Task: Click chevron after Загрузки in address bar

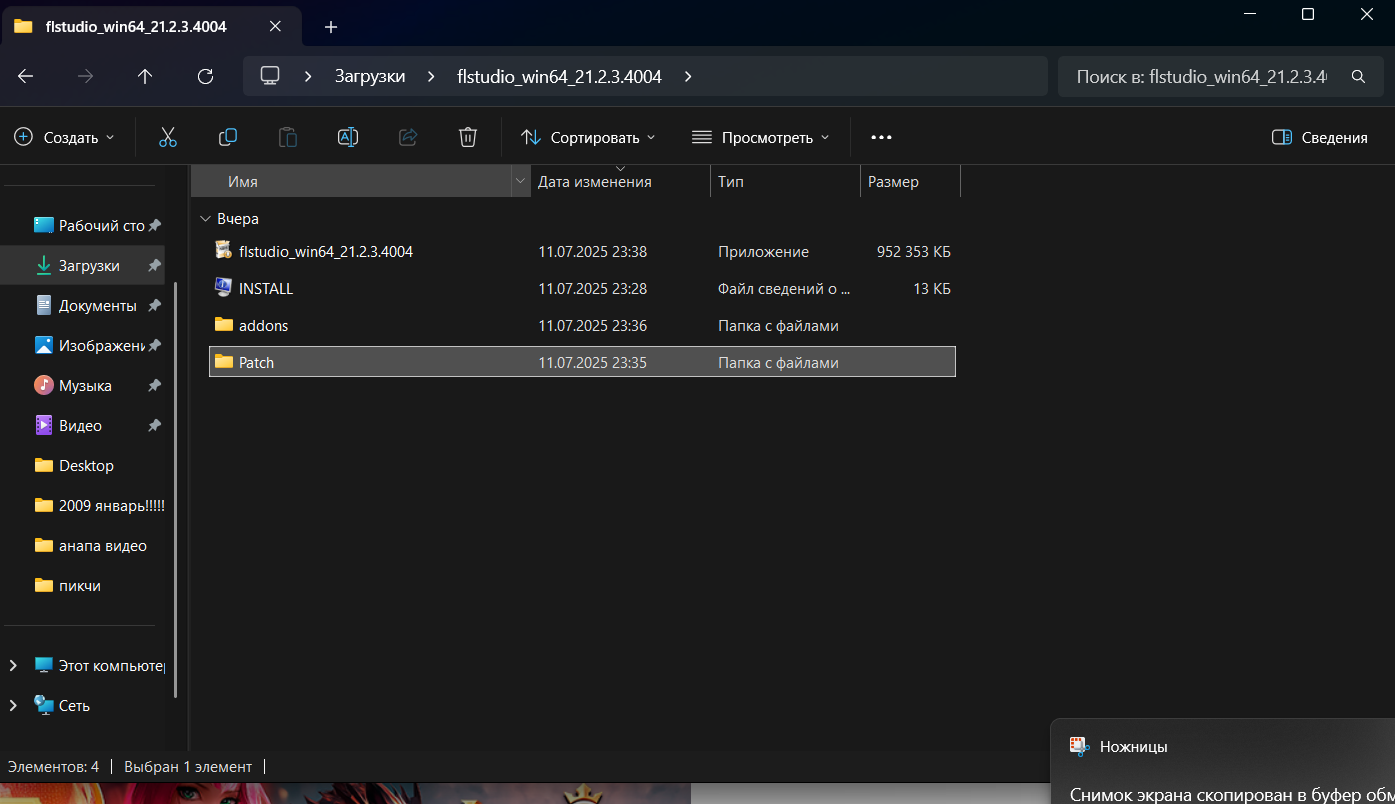Action: tap(431, 76)
